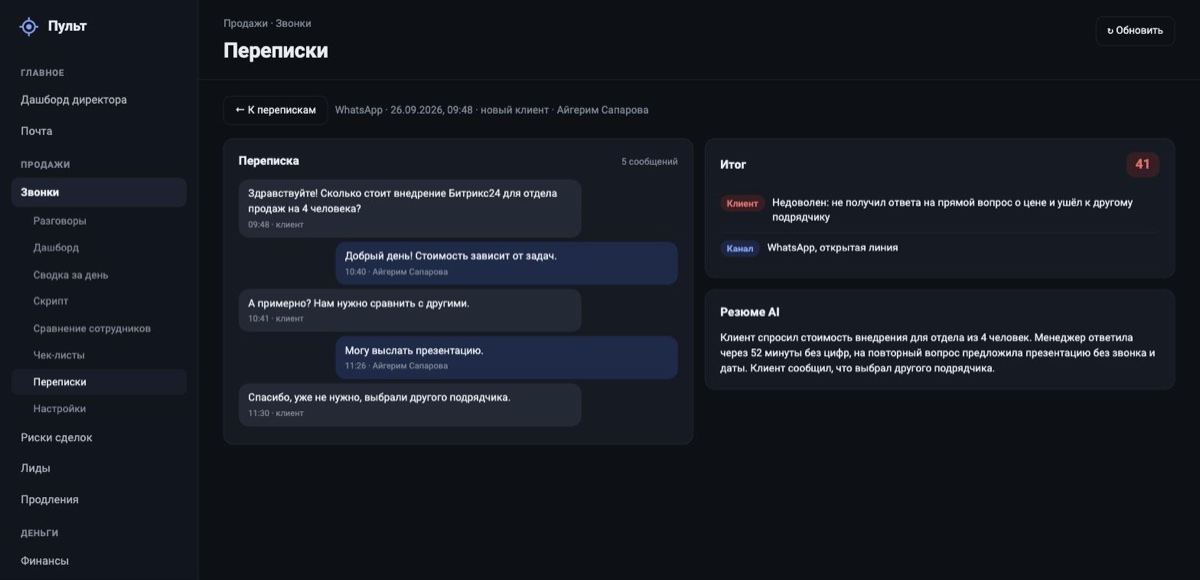This screenshot has width=1200, height=580.
Task: Click the chat metadata line with WhatsApp date
Action: [491, 110]
